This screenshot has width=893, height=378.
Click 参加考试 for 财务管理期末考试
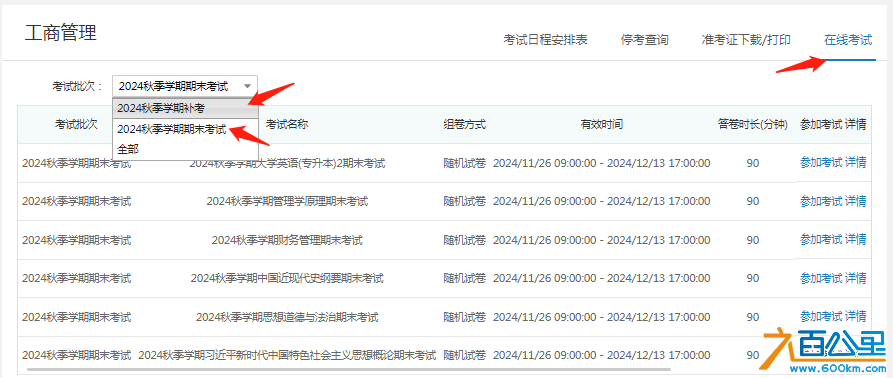(821, 239)
